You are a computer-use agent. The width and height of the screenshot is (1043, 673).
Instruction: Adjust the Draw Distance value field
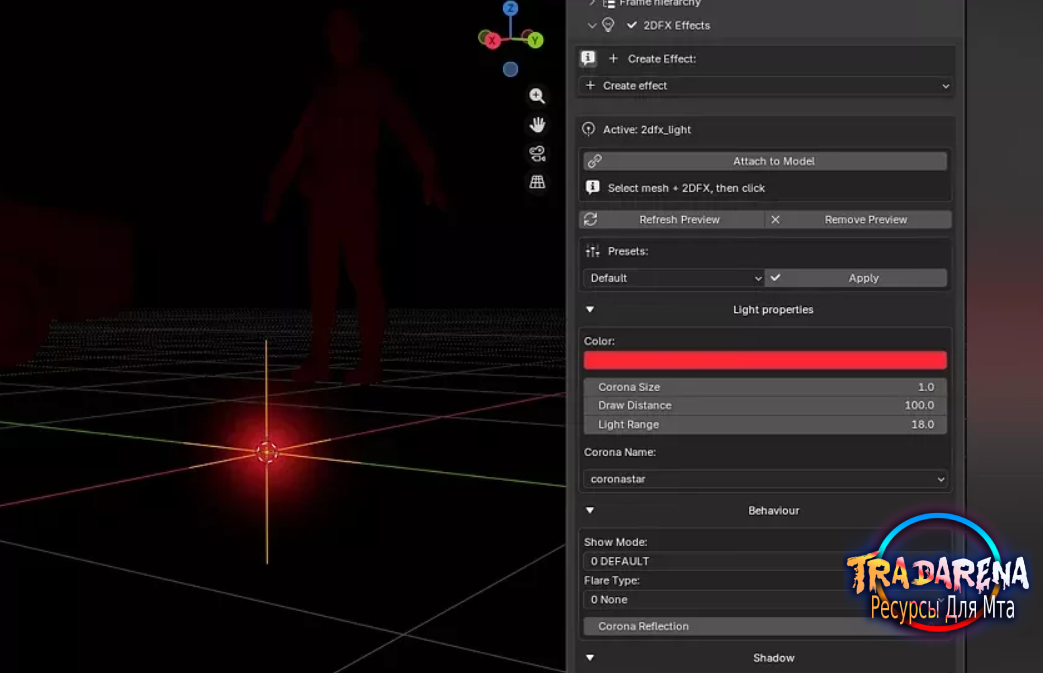click(x=765, y=406)
